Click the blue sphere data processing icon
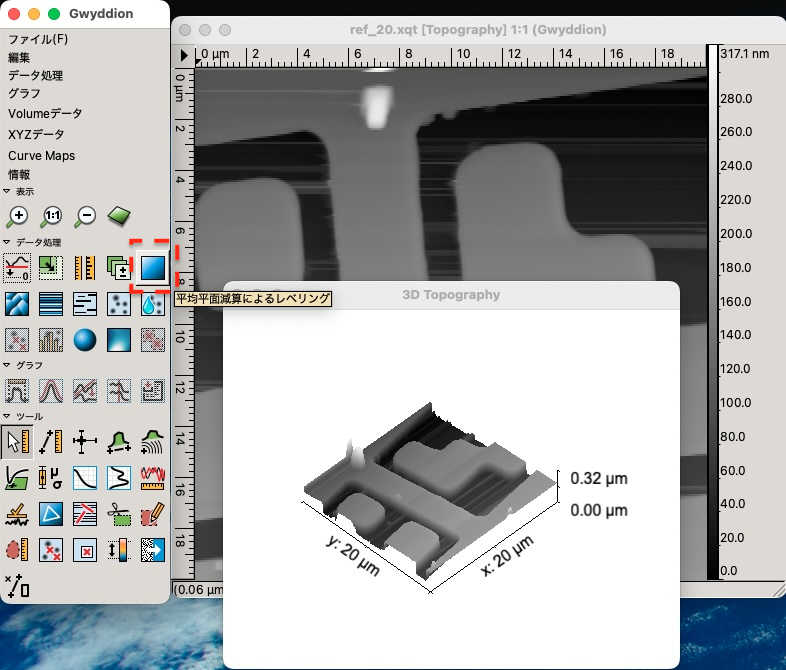 coord(85,340)
